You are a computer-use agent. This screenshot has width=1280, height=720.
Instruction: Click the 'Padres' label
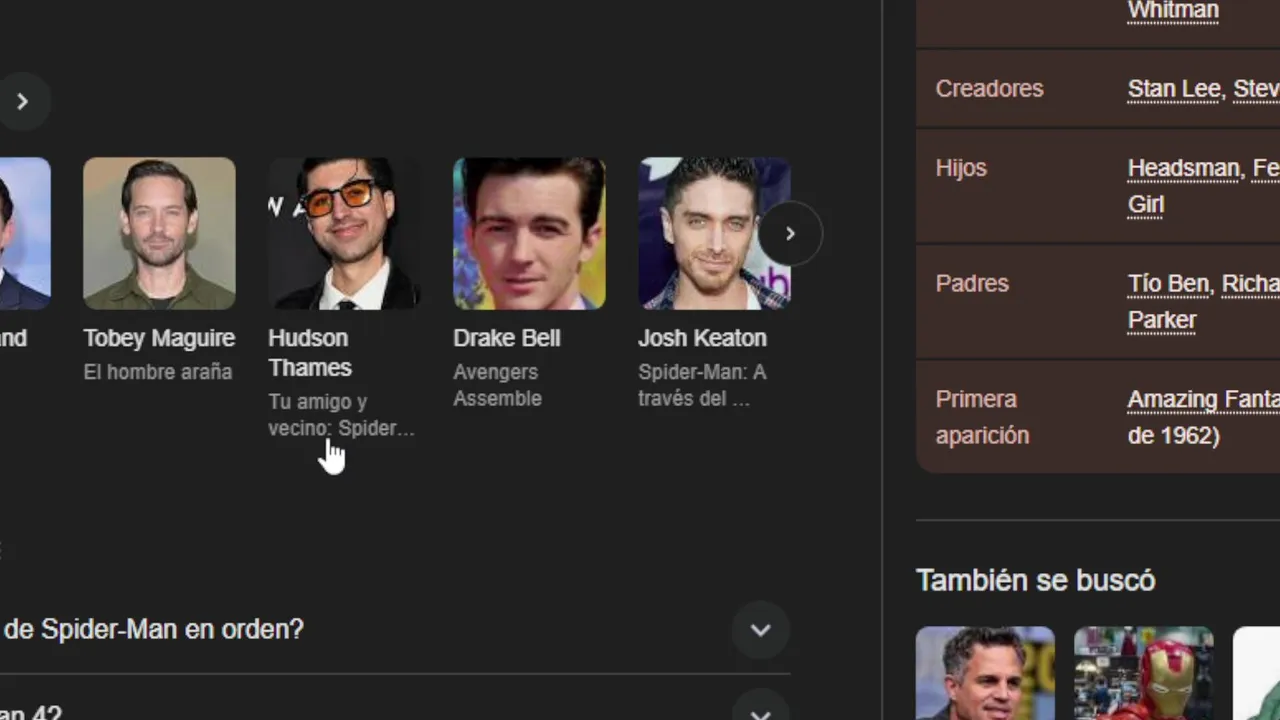coord(972,284)
